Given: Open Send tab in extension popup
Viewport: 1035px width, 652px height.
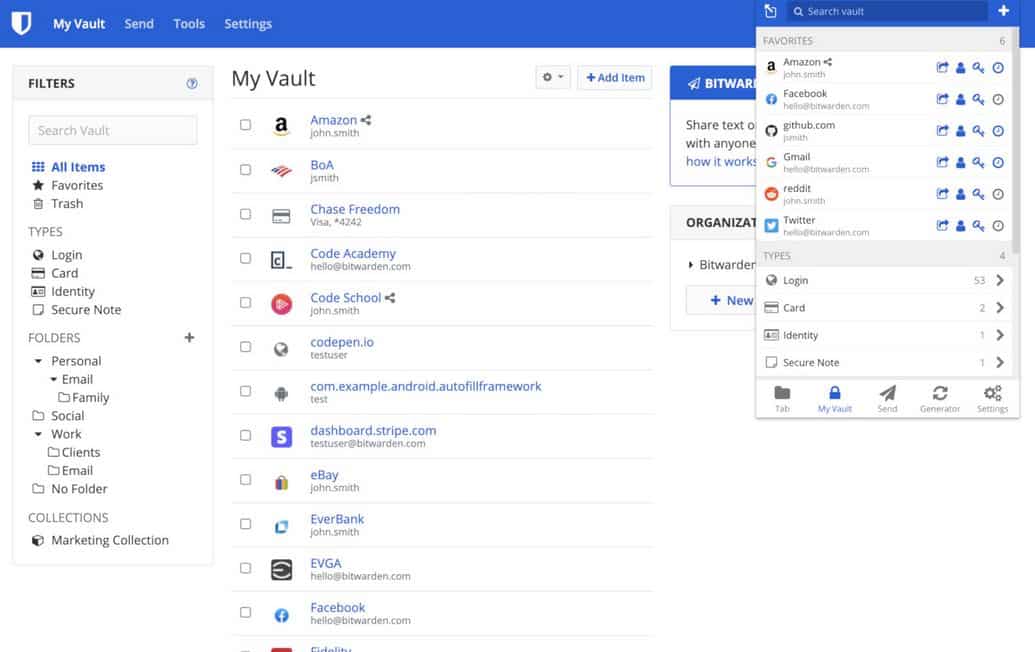Looking at the screenshot, I should [x=887, y=399].
